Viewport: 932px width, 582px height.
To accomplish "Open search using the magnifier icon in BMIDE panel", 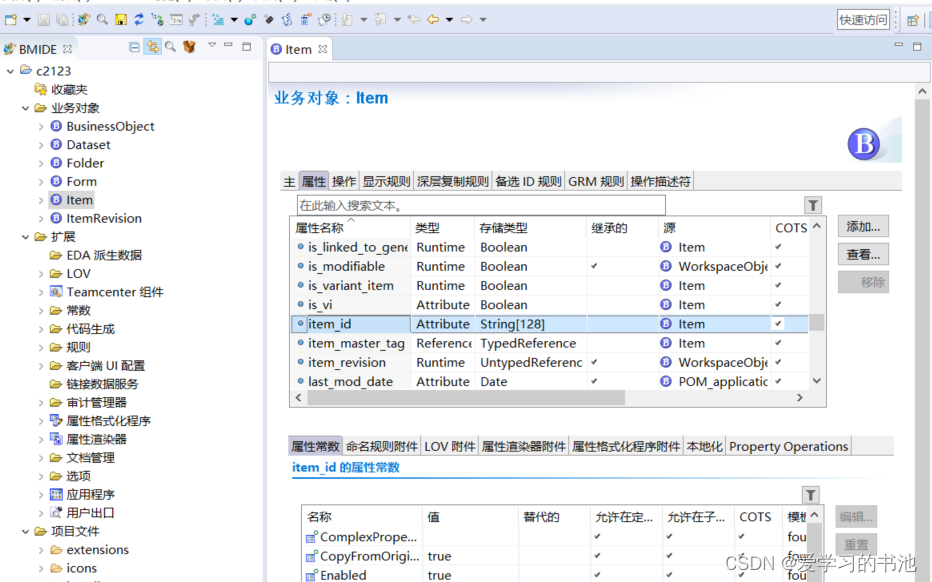I will 170,47.
